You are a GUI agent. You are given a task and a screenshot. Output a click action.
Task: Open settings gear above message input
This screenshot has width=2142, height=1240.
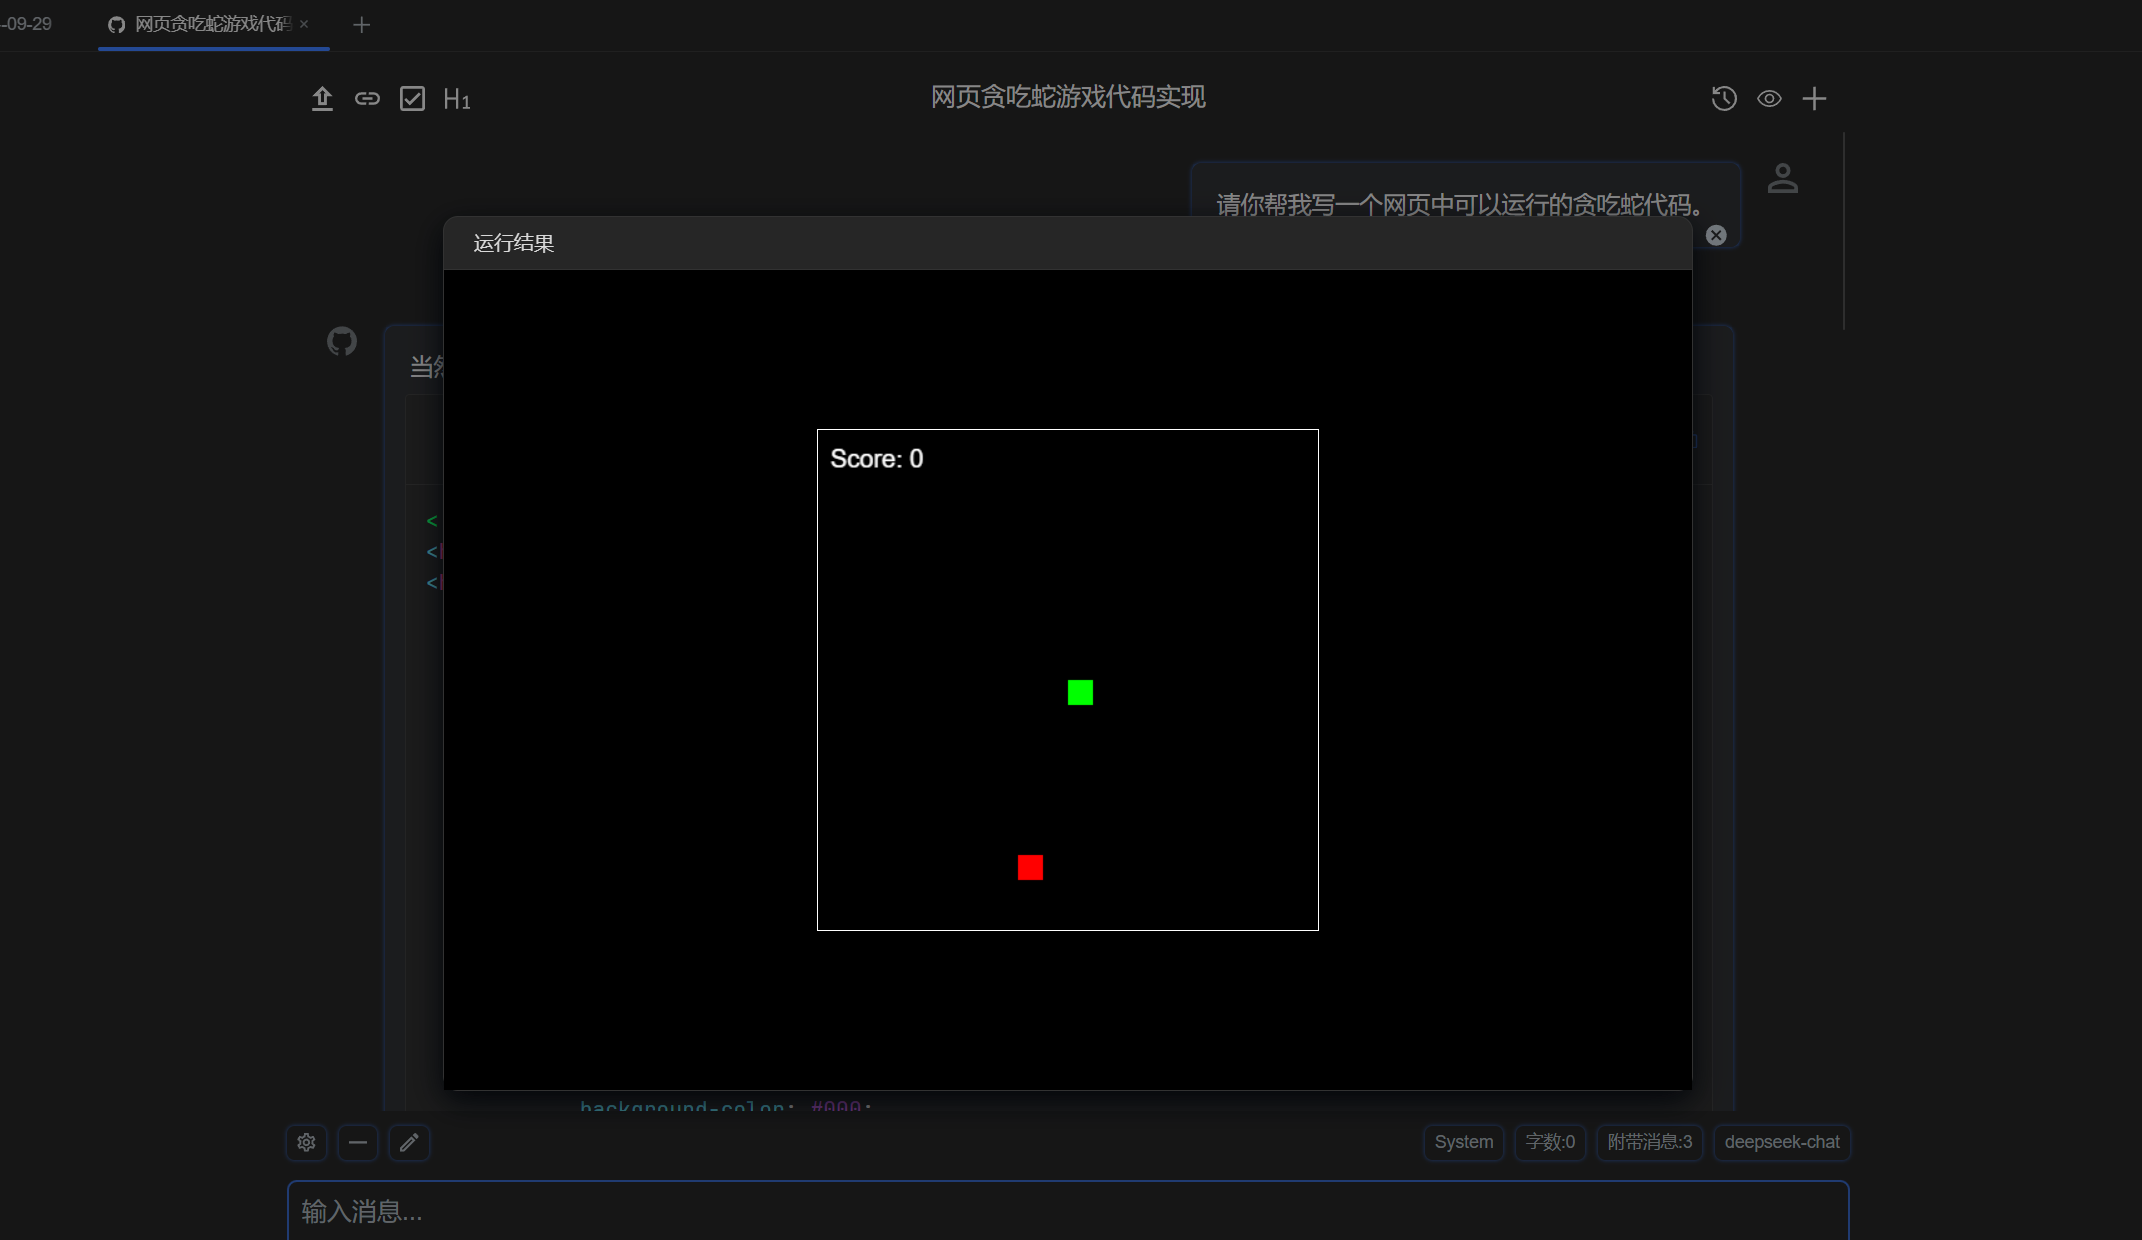point(306,1142)
